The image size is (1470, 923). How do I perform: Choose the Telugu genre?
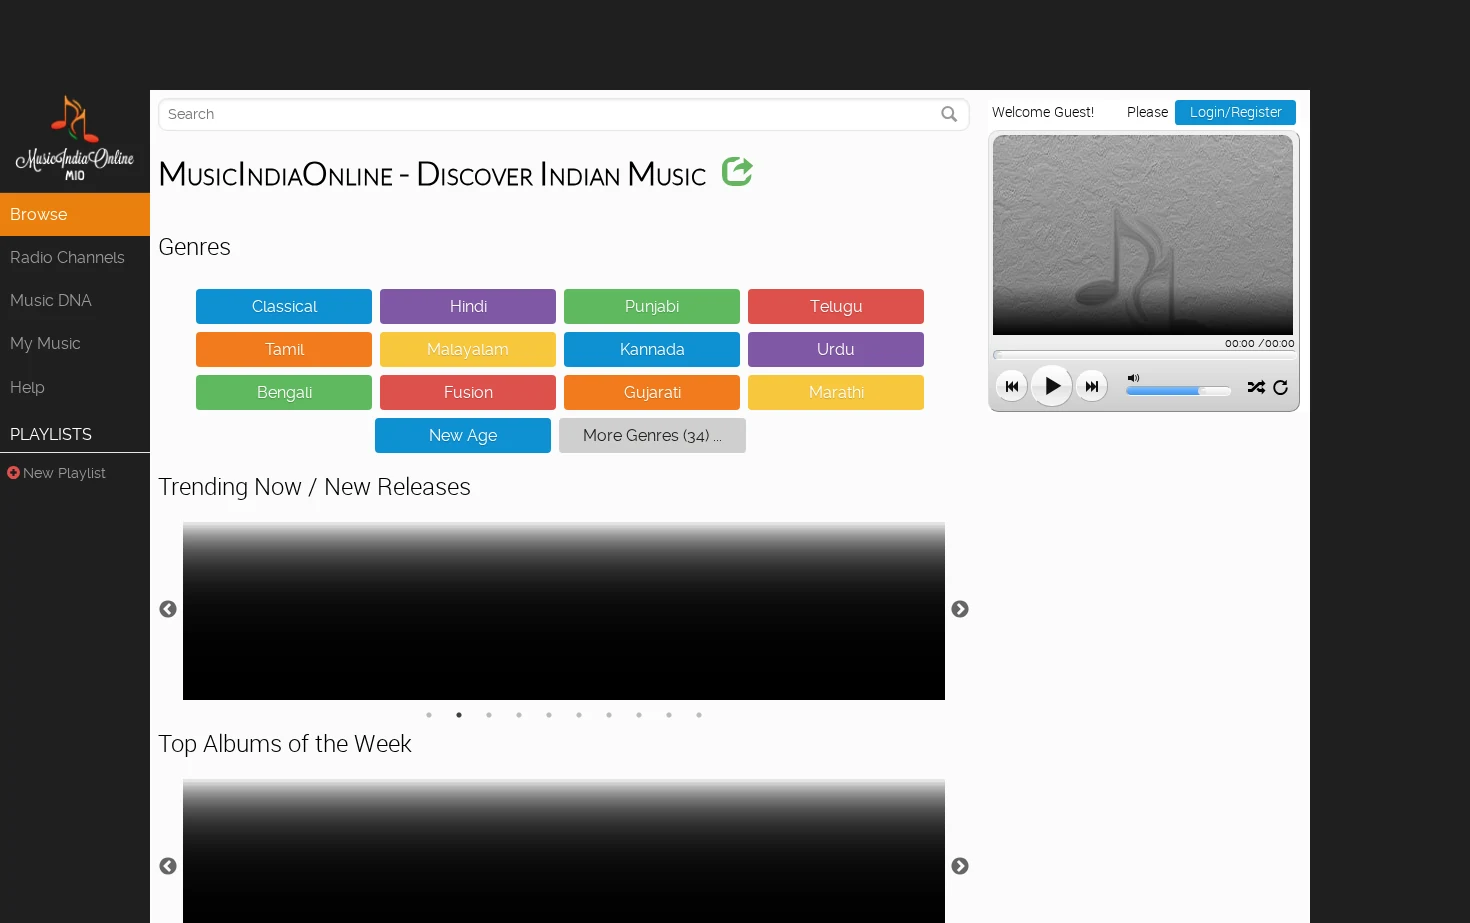click(836, 306)
